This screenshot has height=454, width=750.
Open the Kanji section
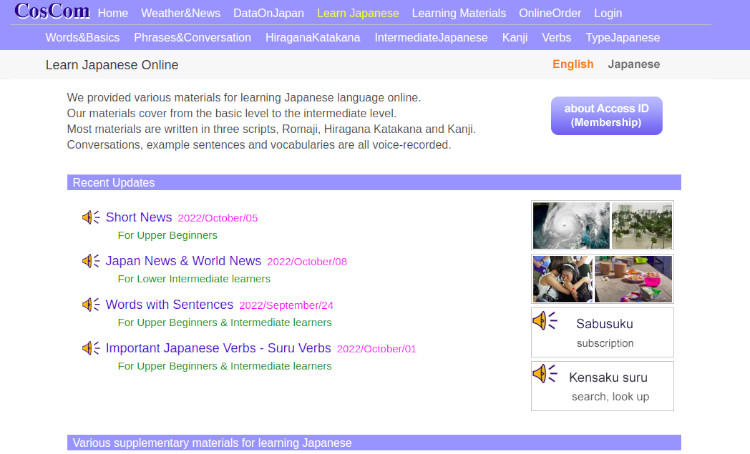[x=515, y=37]
